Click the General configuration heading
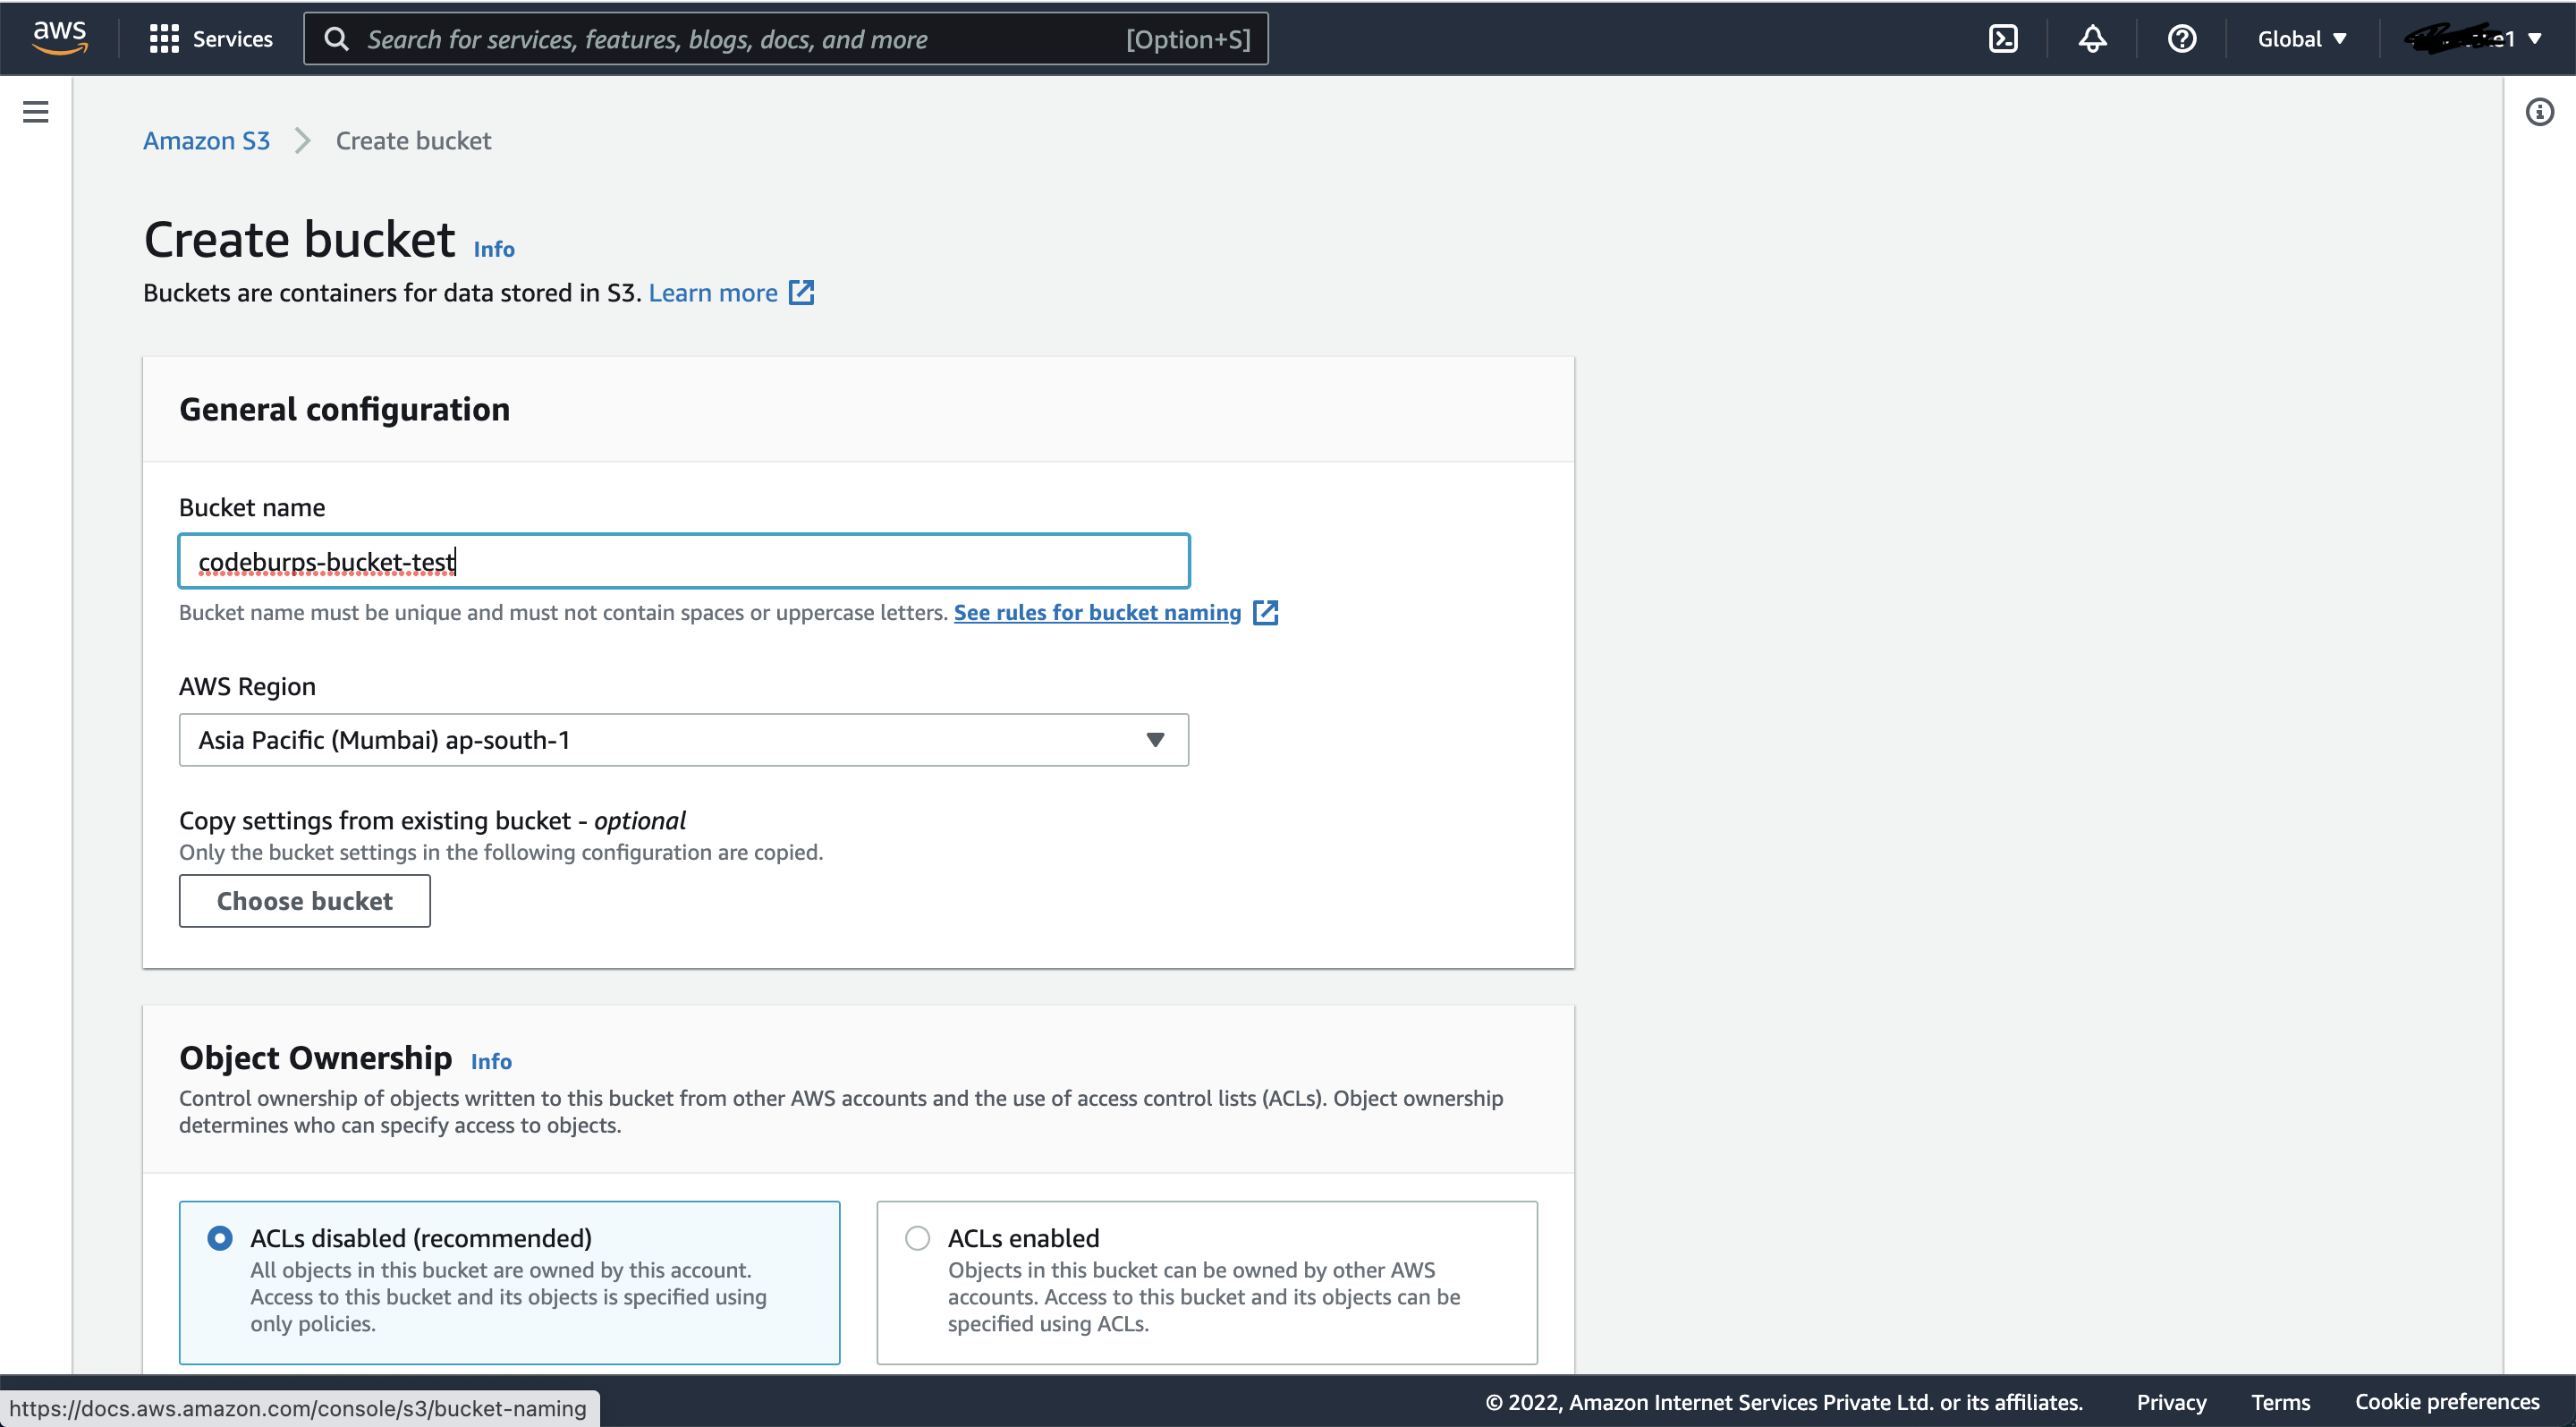The height and width of the screenshot is (1427, 2576). [344, 409]
